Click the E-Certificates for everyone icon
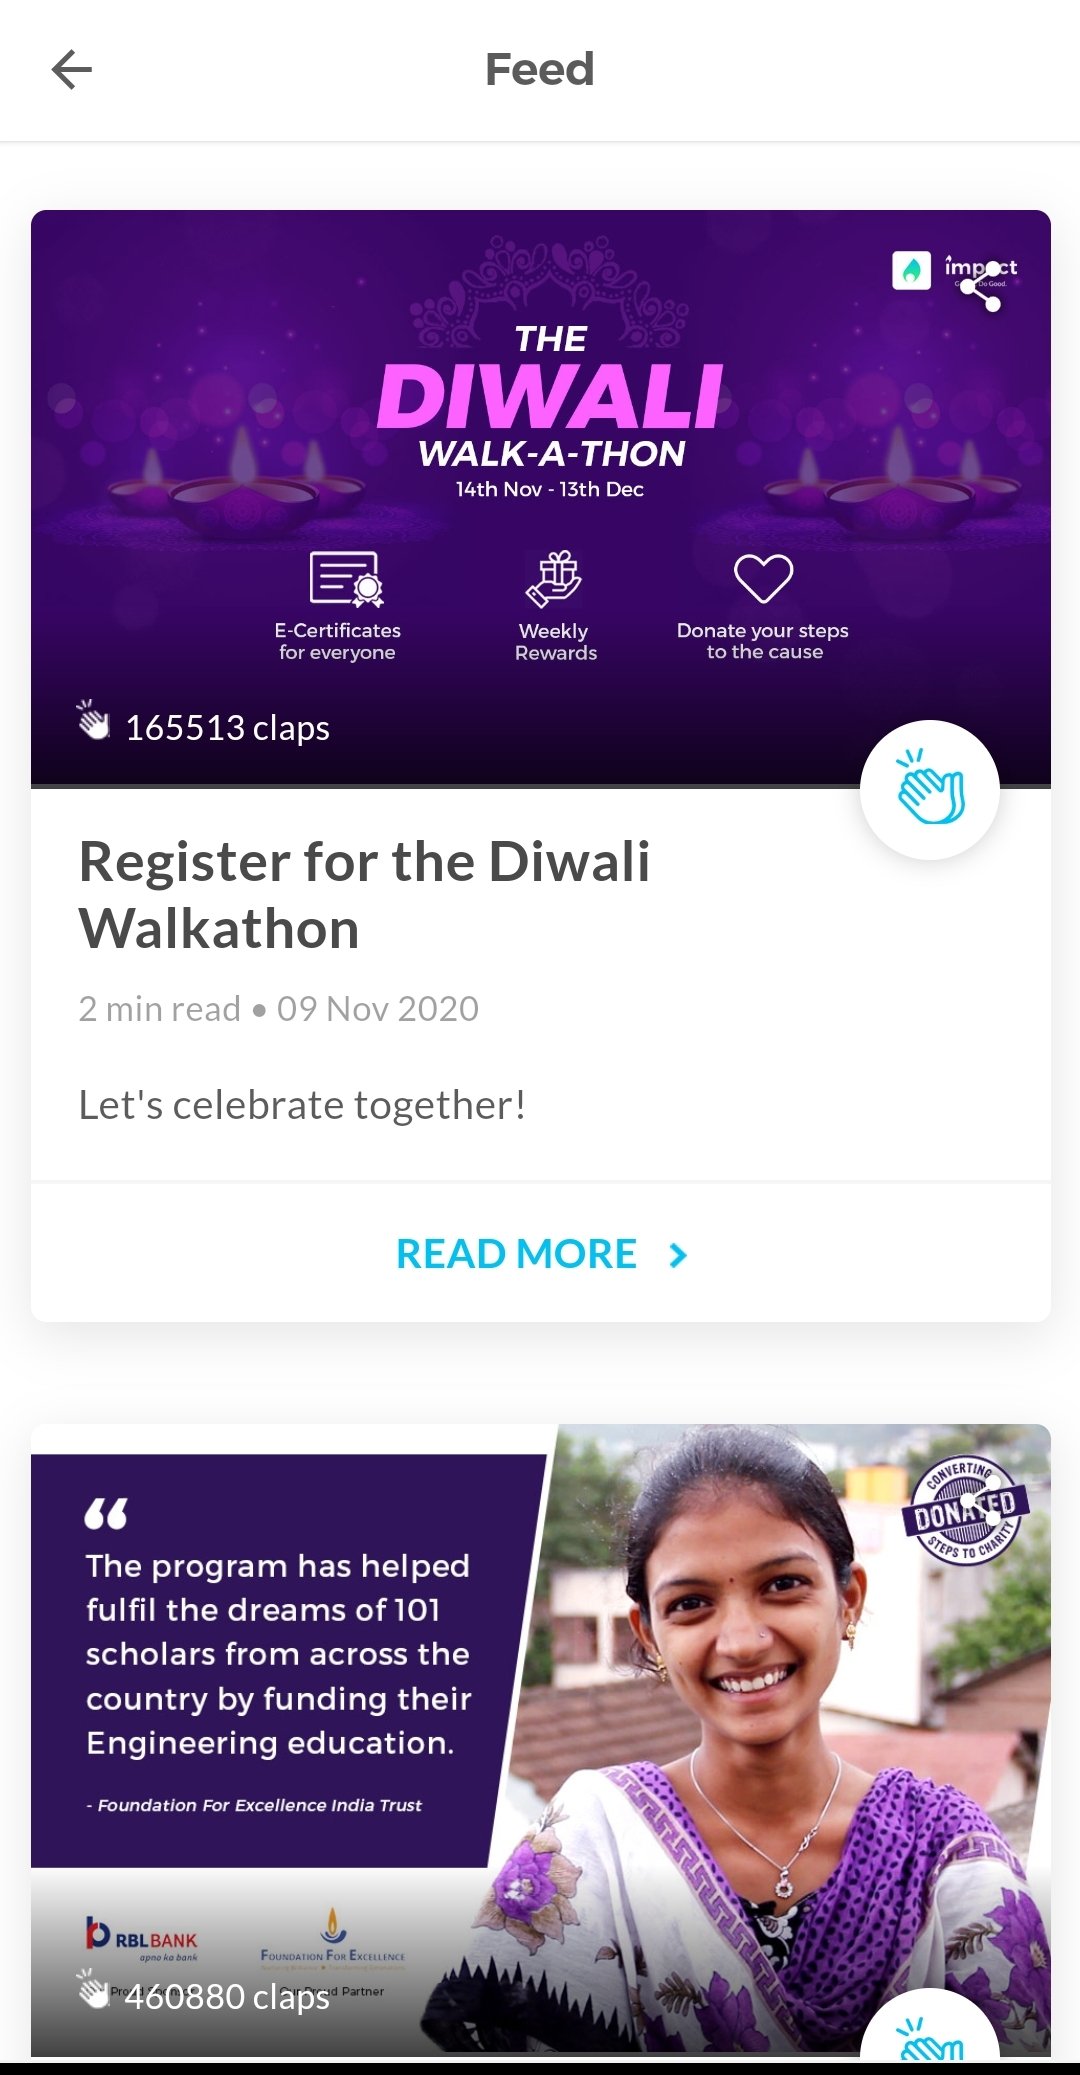This screenshot has height=2075, width=1080. (x=346, y=579)
